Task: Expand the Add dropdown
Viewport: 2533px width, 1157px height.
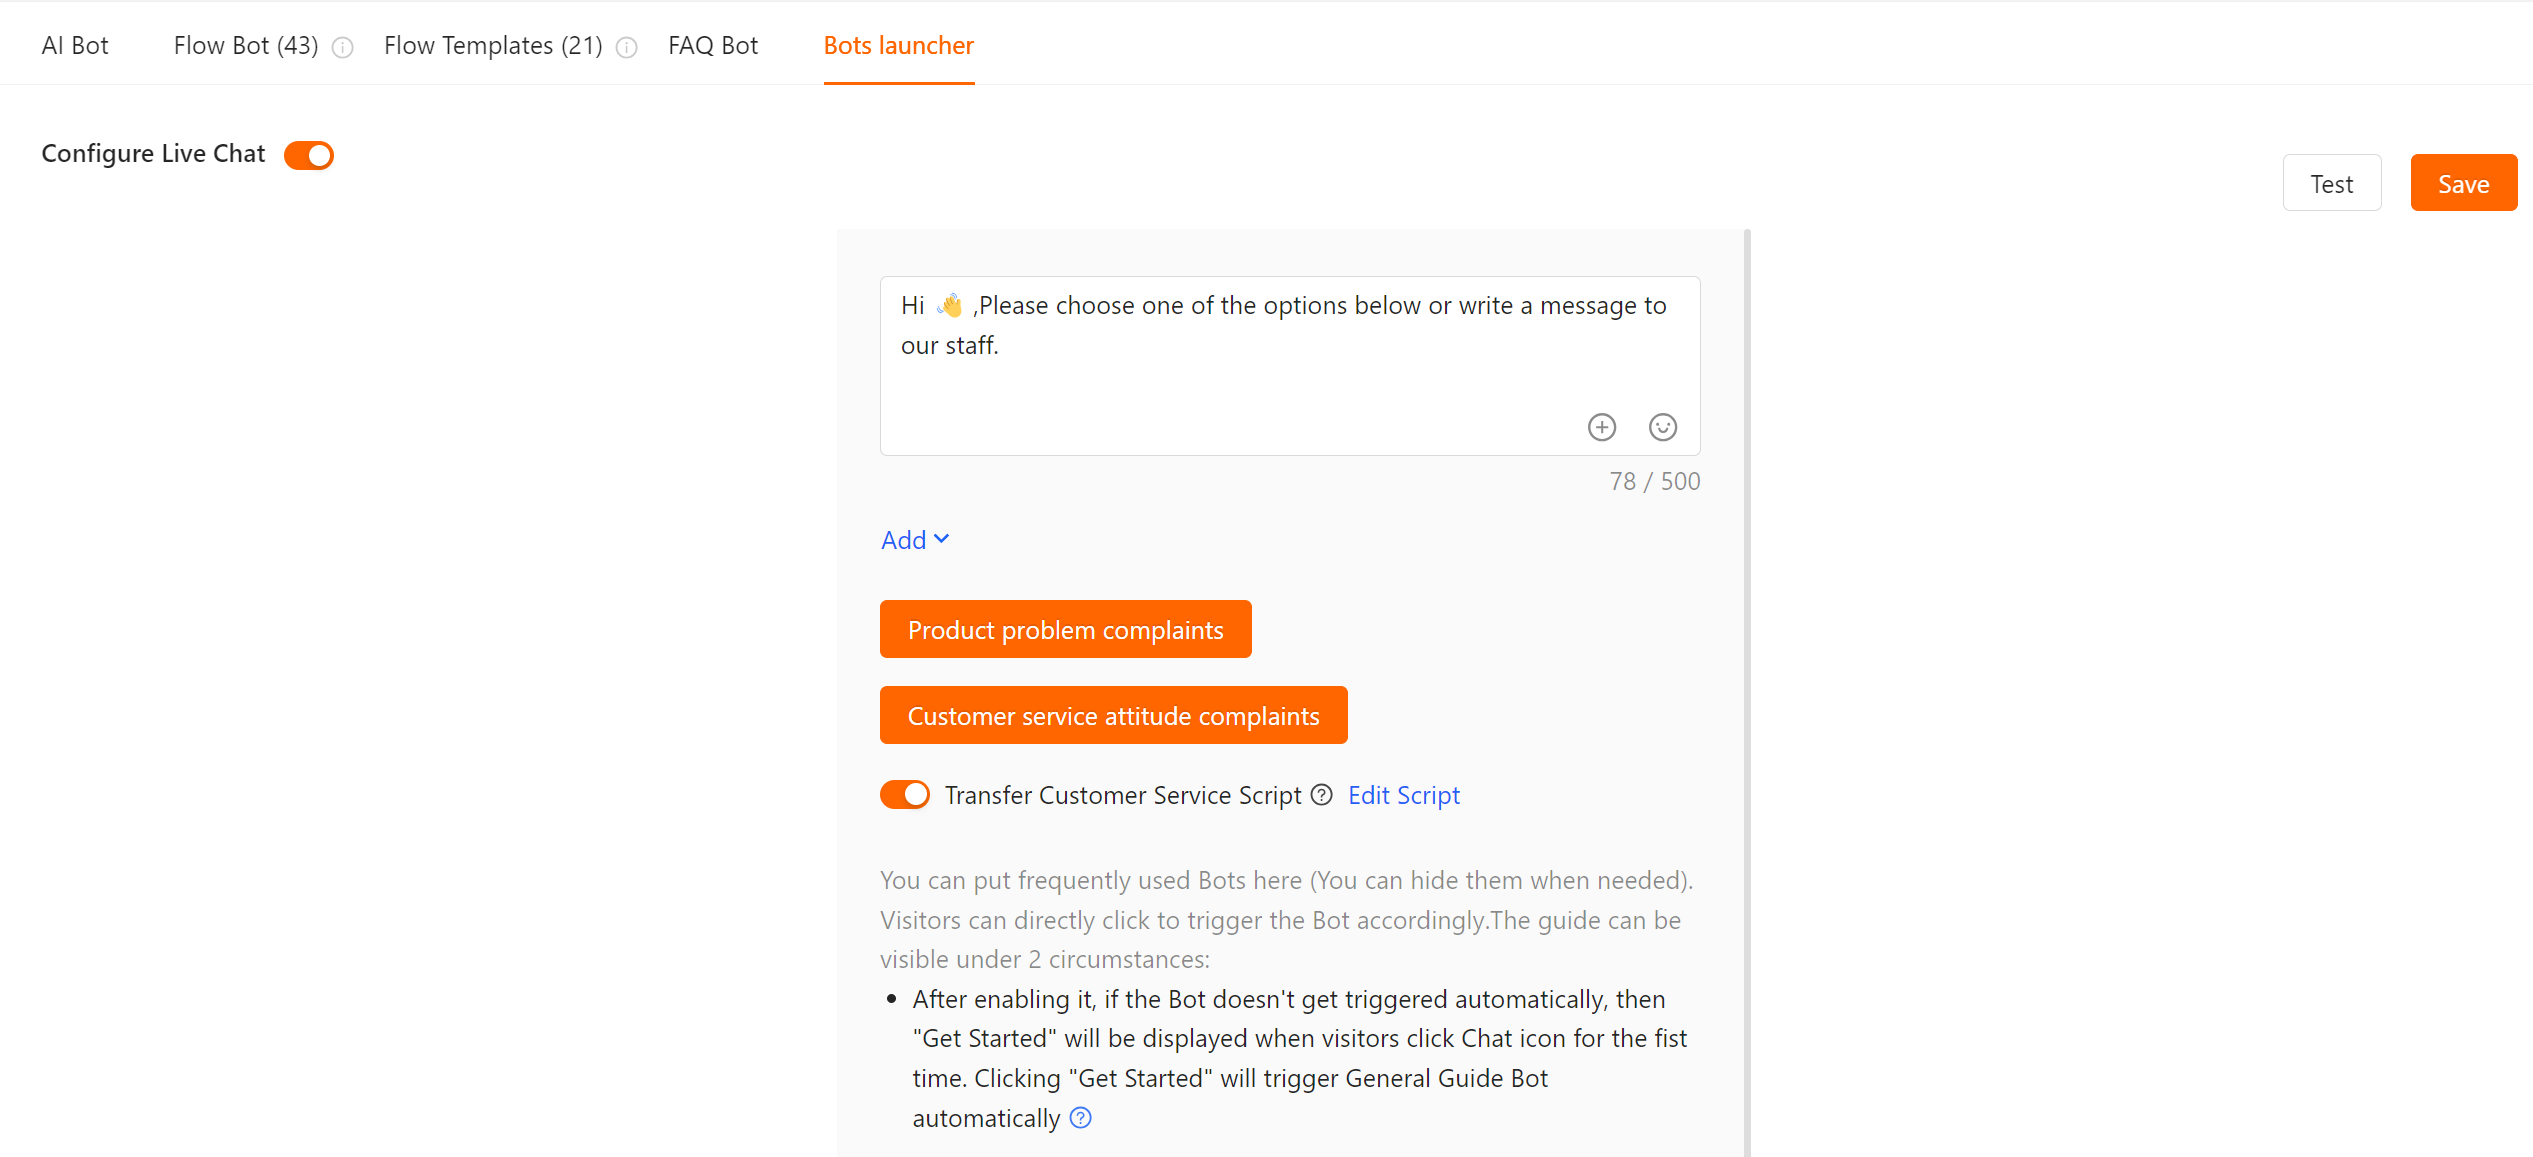Action: (915, 540)
